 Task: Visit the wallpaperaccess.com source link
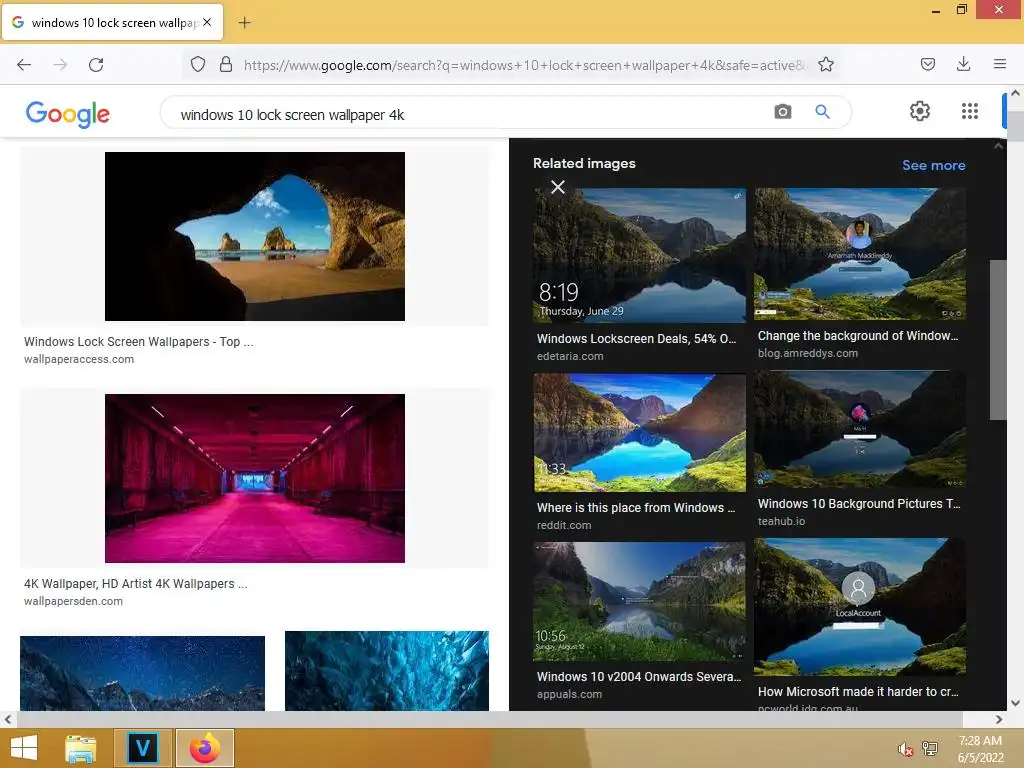click(79, 359)
